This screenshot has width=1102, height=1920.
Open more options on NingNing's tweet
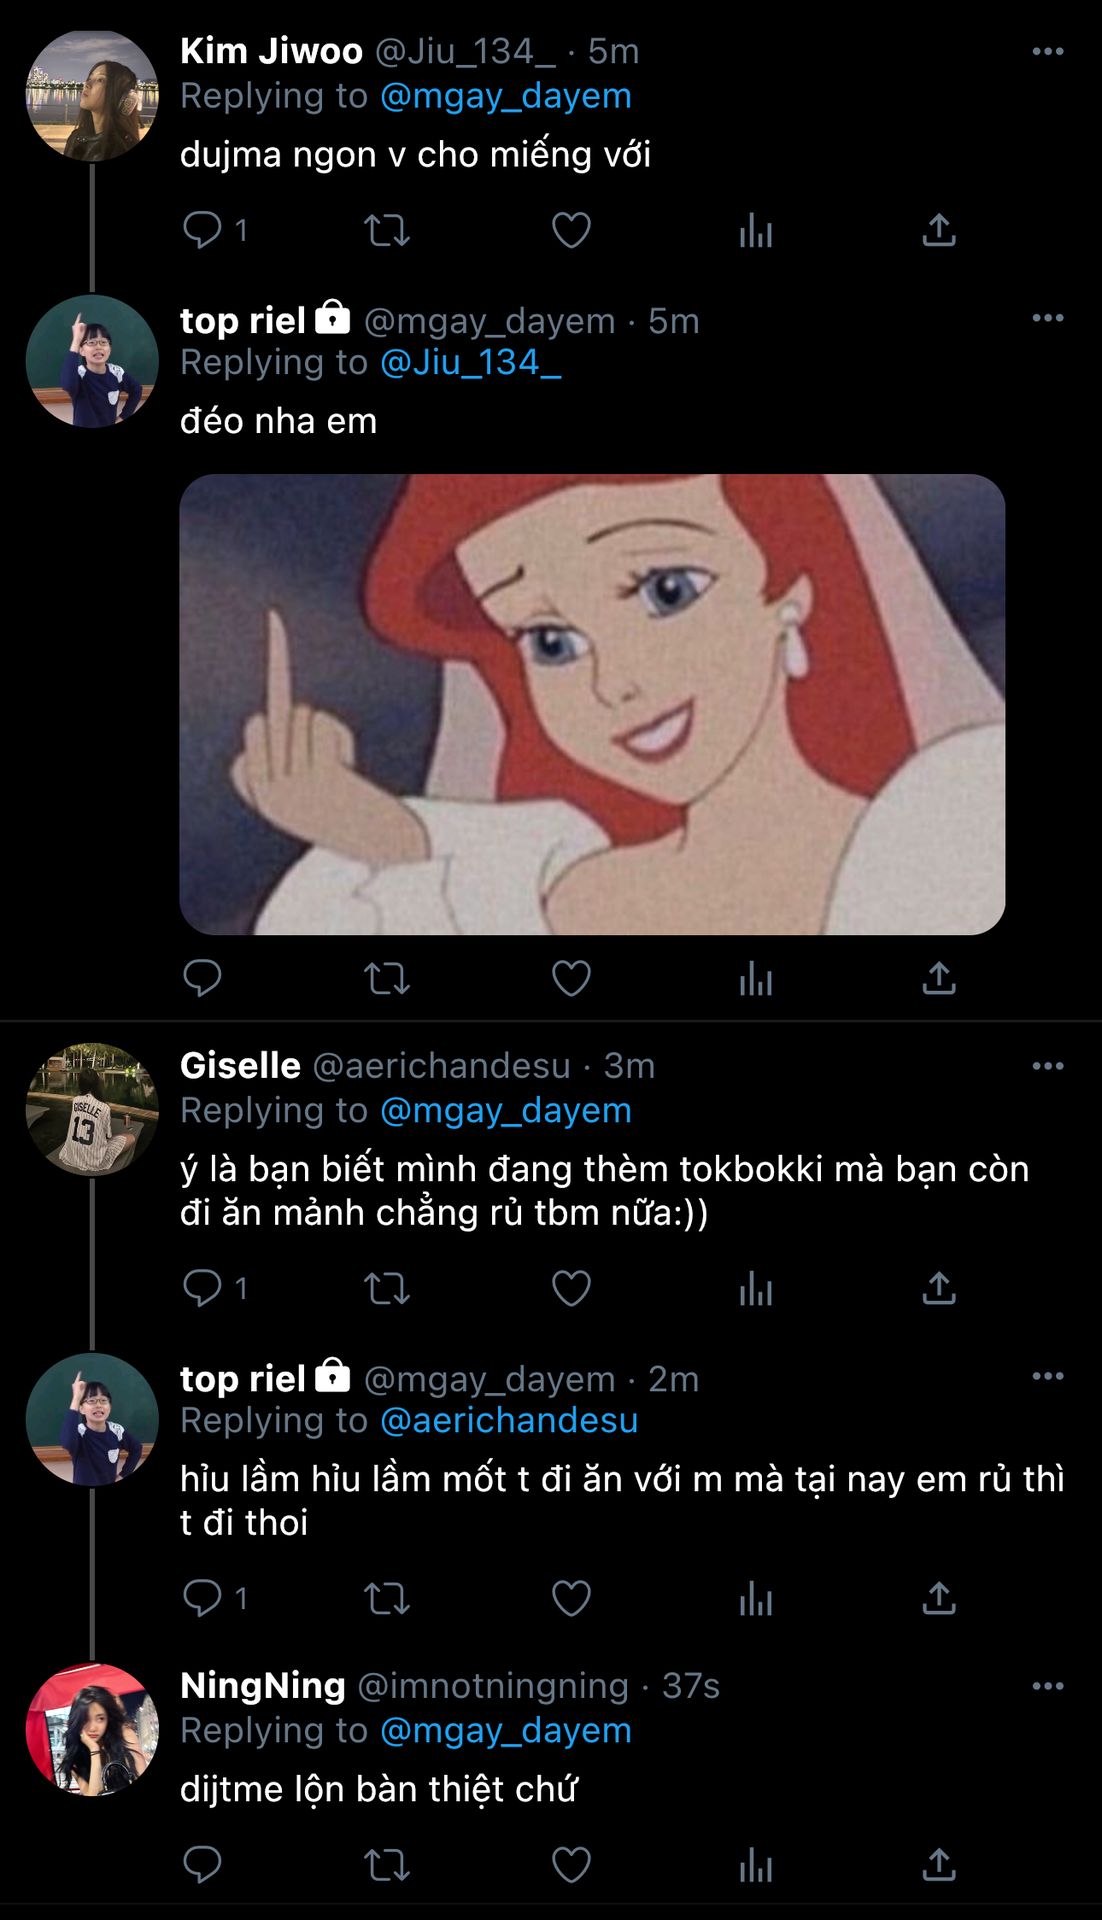1047,1686
